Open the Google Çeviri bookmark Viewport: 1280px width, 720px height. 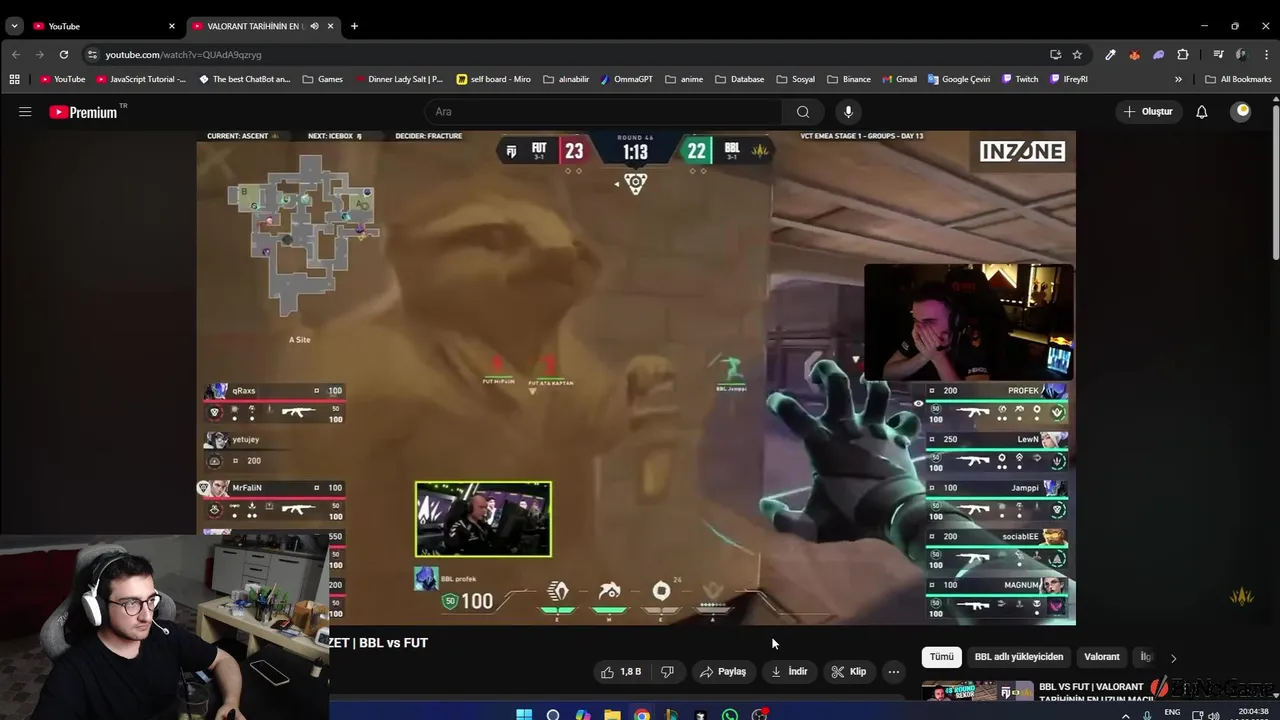pyautogui.click(x=958, y=79)
